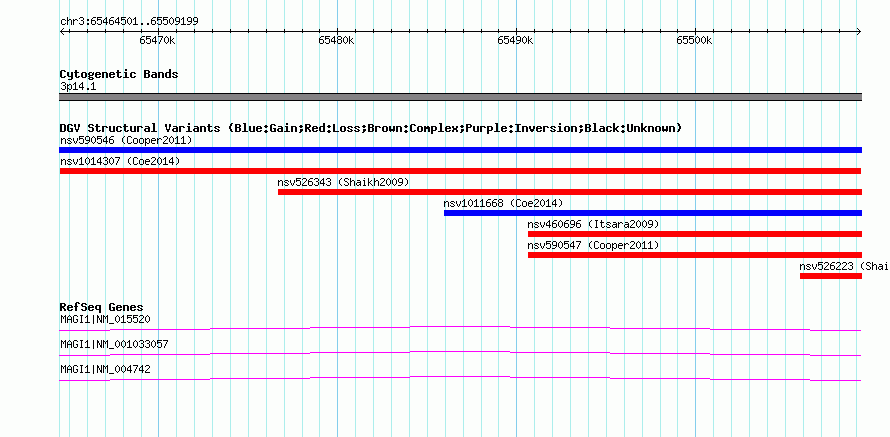
Task: Open the MAGI1|NM_001033057 transcript label
Action: pyautogui.click(x=114, y=344)
